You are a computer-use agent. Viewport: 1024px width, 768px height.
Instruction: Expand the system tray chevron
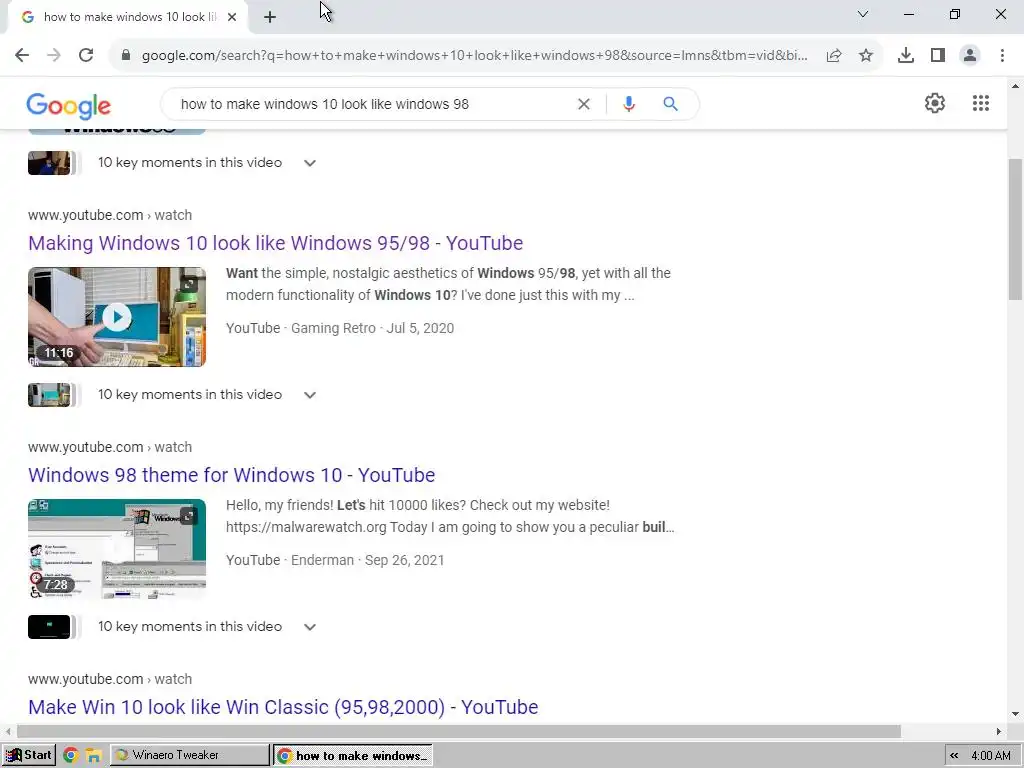click(954, 756)
